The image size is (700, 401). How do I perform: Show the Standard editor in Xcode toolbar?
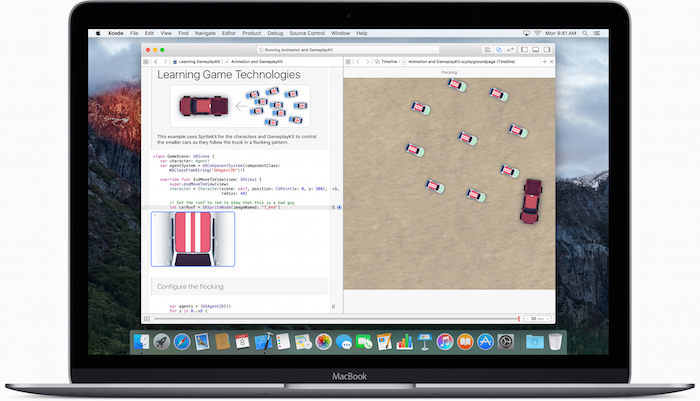[488, 50]
